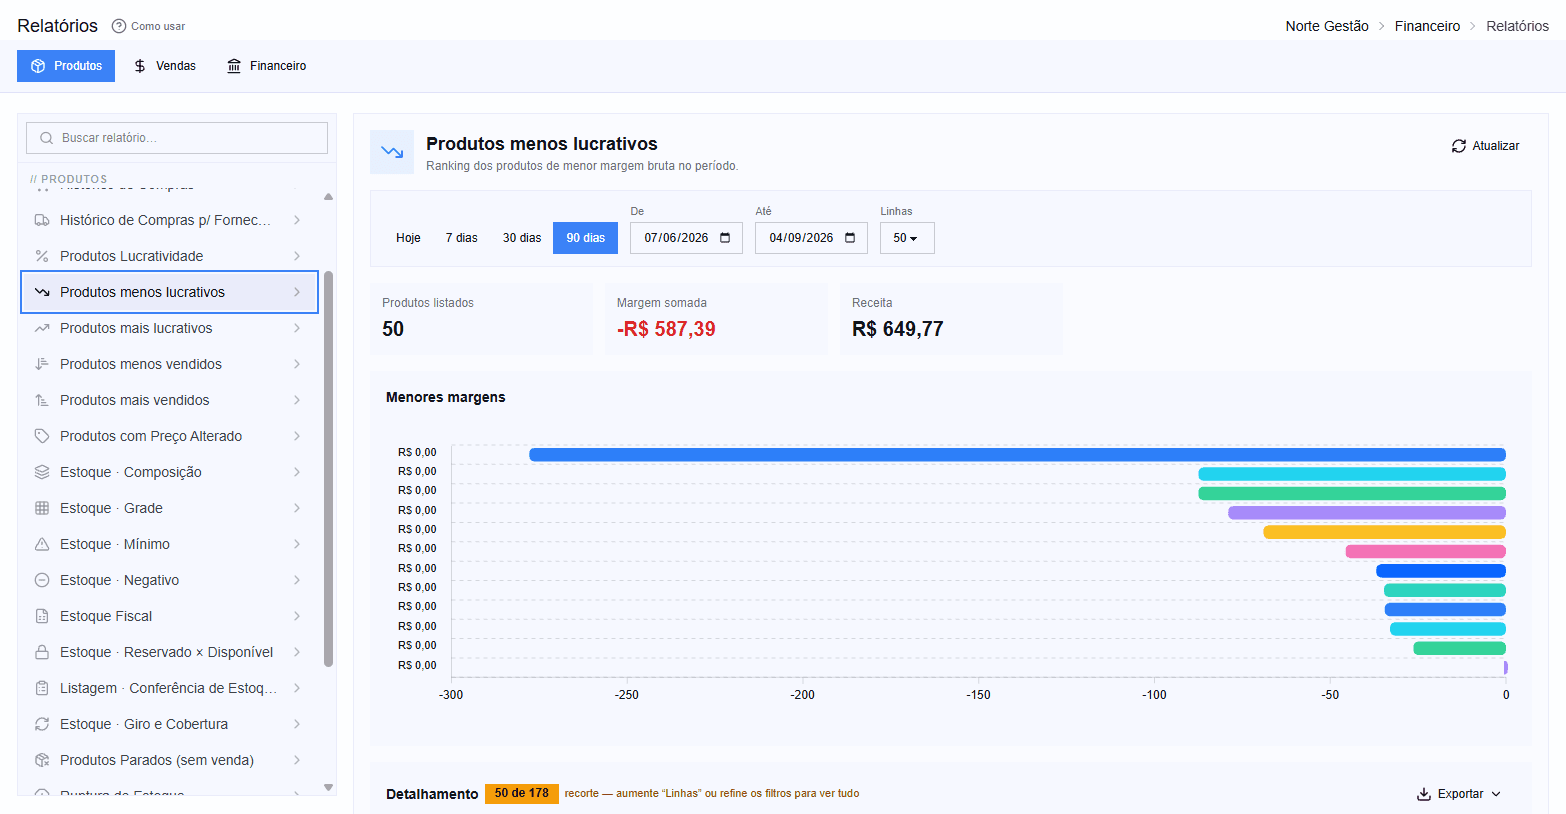Image resolution: width=1566 pixels, height=814 pixels.
Task: Switch to the Vendas tab
Action: [165, 66]
